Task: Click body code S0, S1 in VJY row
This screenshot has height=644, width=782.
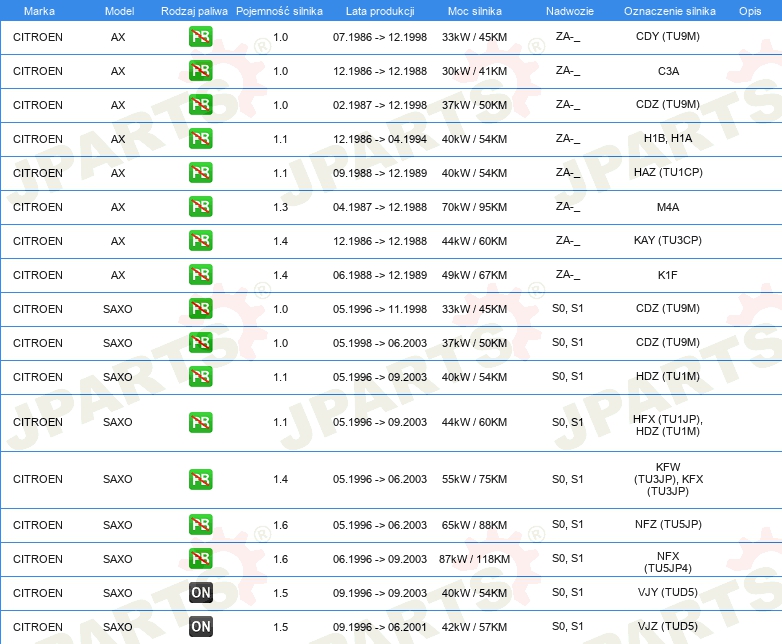Action: tap(568, 592)
